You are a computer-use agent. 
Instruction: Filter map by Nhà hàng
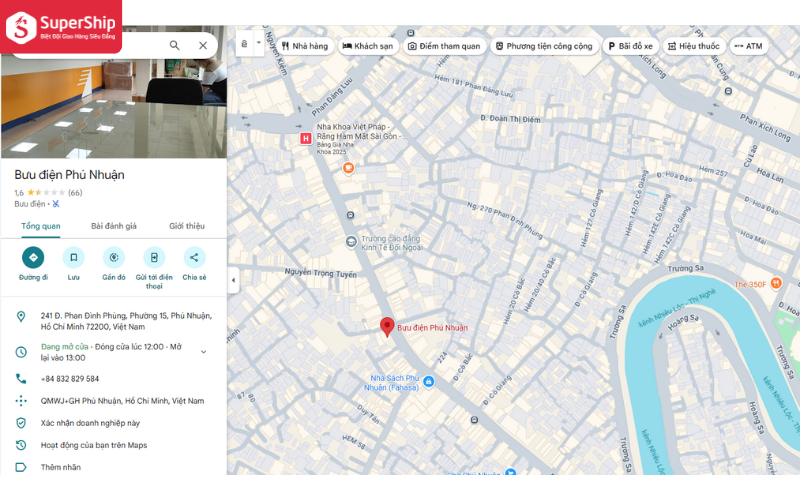[x=305, y=46]
